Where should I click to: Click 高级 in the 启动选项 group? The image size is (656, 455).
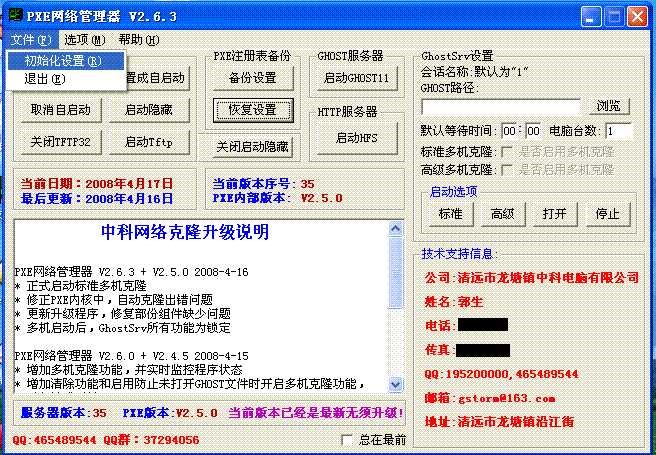point(502,214)
